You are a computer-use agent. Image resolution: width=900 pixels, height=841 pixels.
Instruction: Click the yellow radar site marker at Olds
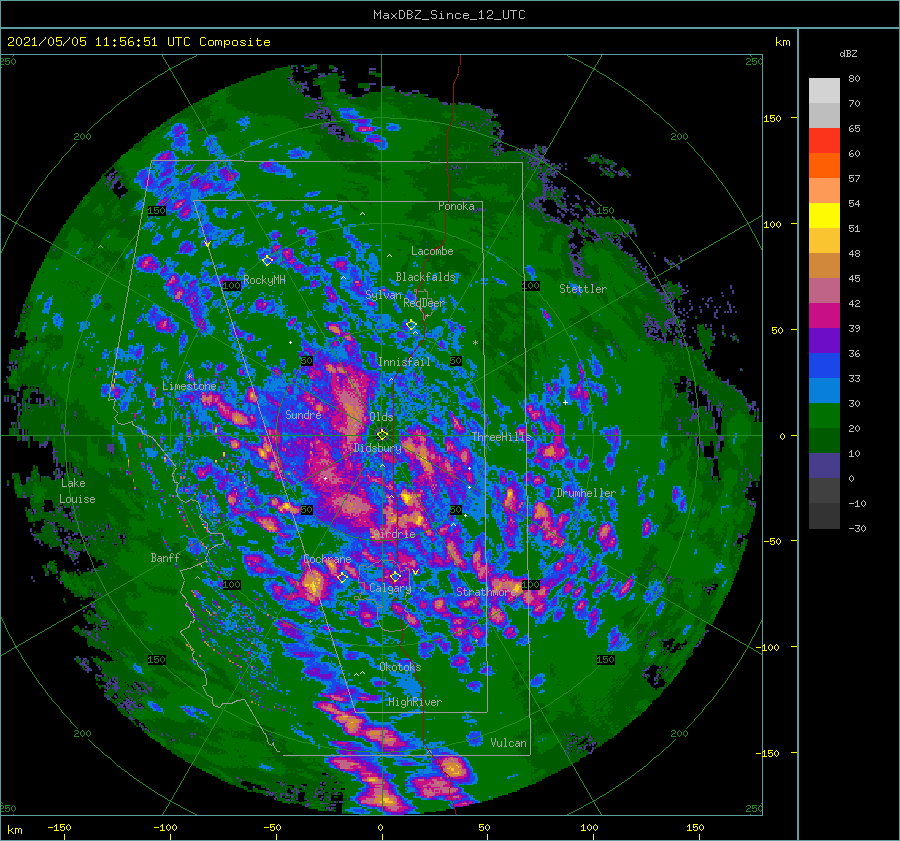(x=382, y=435)
